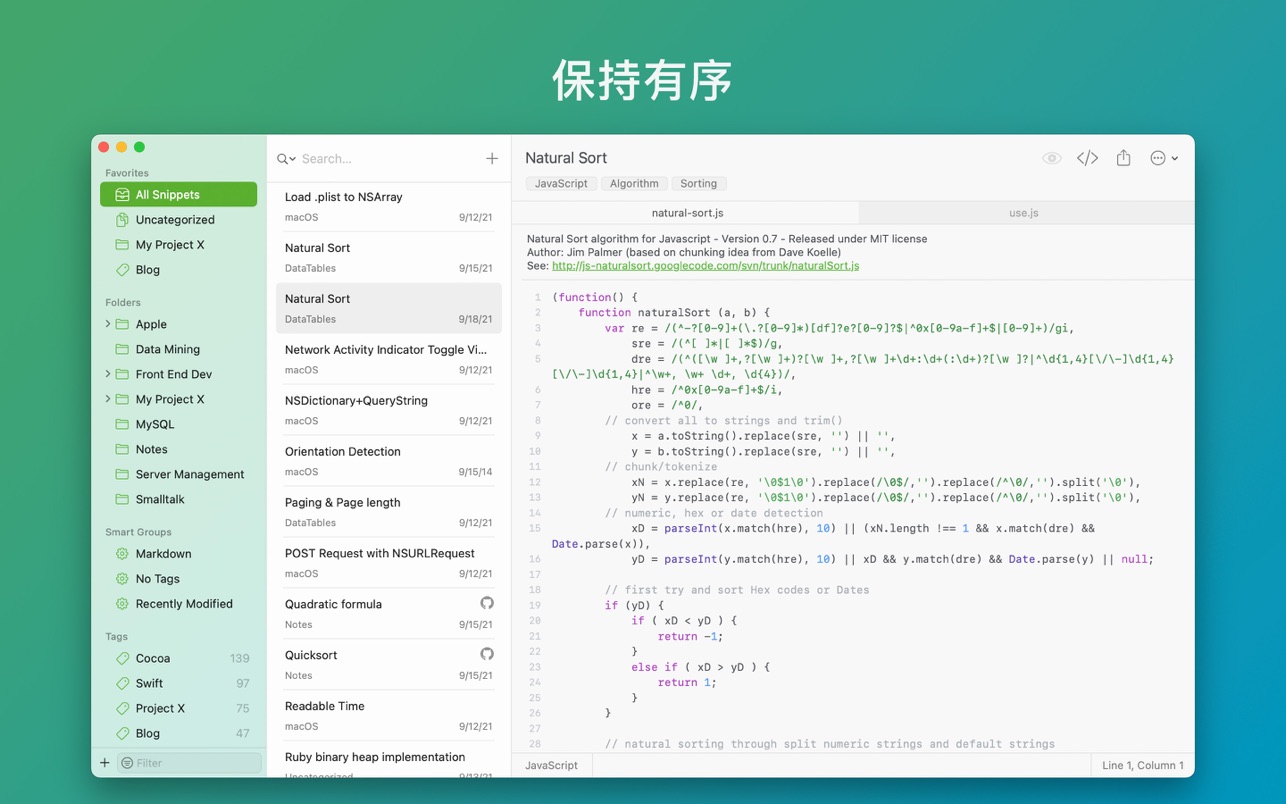Open the Paging & Page length snippet
Viewport: 1286px width, 804px height.
(389, 513)
